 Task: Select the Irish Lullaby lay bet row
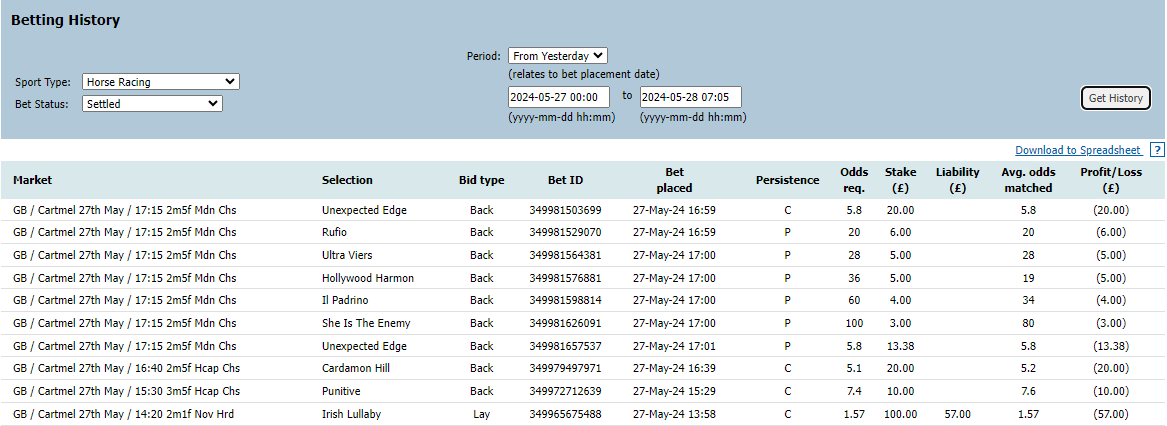pos(584,414)
